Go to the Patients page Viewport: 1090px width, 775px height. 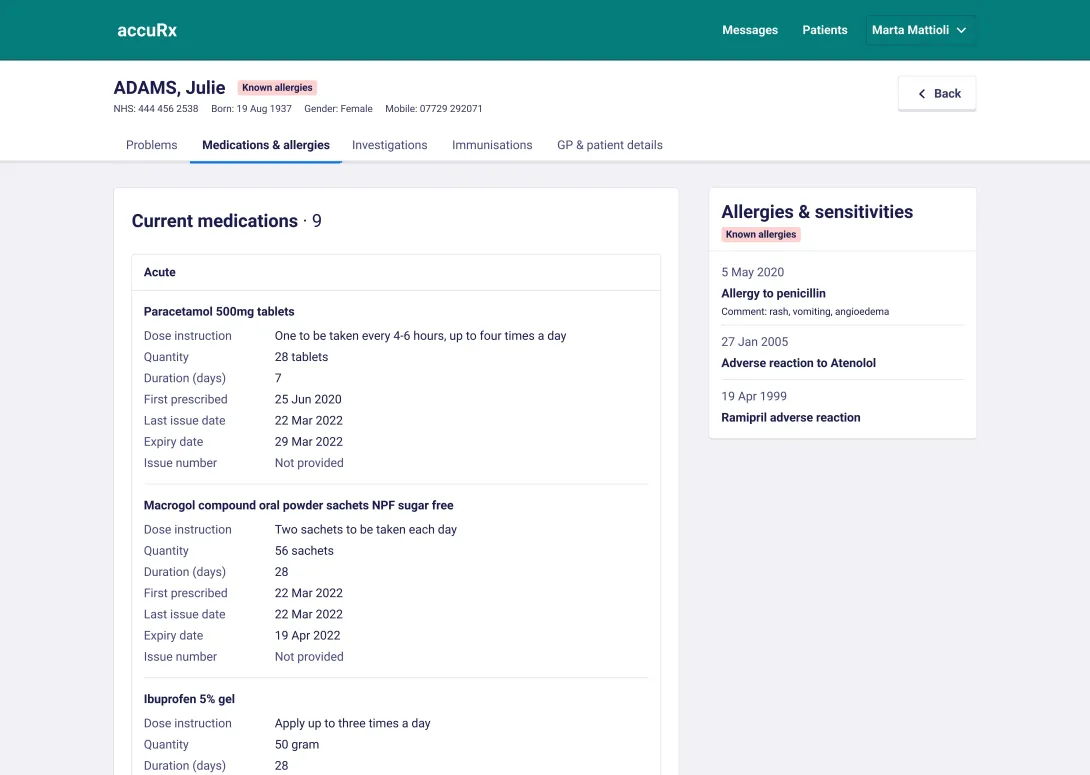coord(824,31)
